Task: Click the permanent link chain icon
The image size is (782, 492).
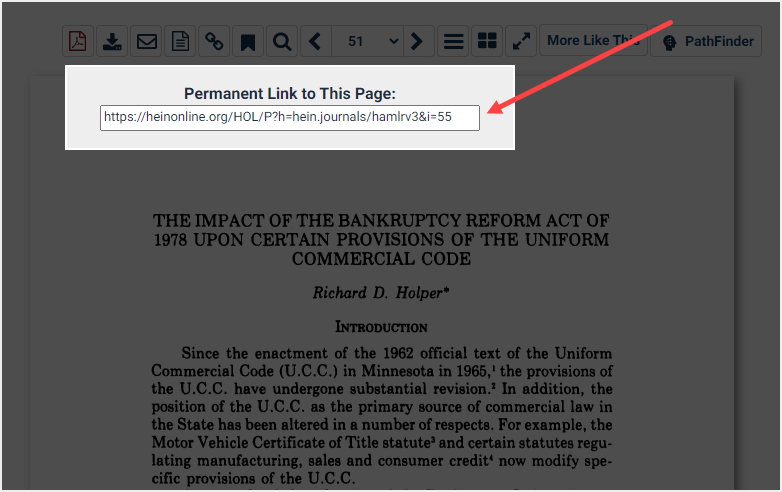Action: coord(214,41)
